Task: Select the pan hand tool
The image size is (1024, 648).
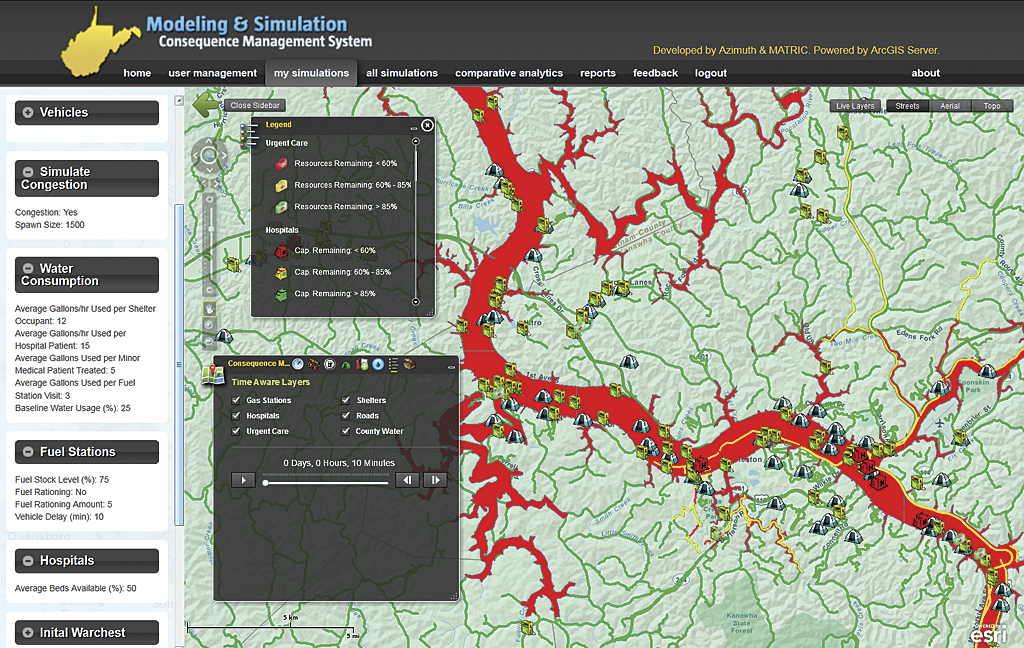Action: click(x=210, y=307)
